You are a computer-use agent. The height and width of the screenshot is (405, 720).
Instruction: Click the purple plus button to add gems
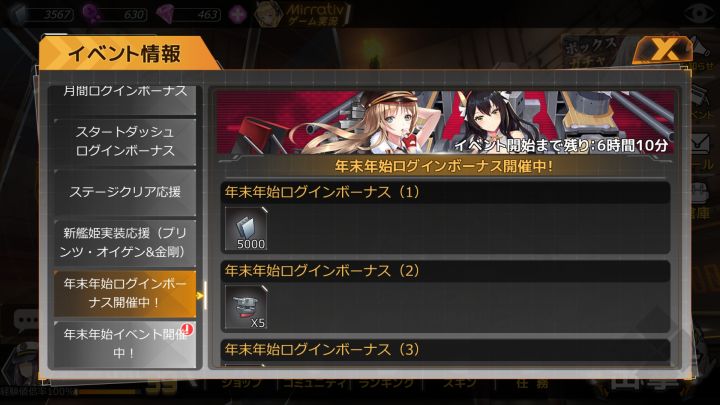point(238,14)
